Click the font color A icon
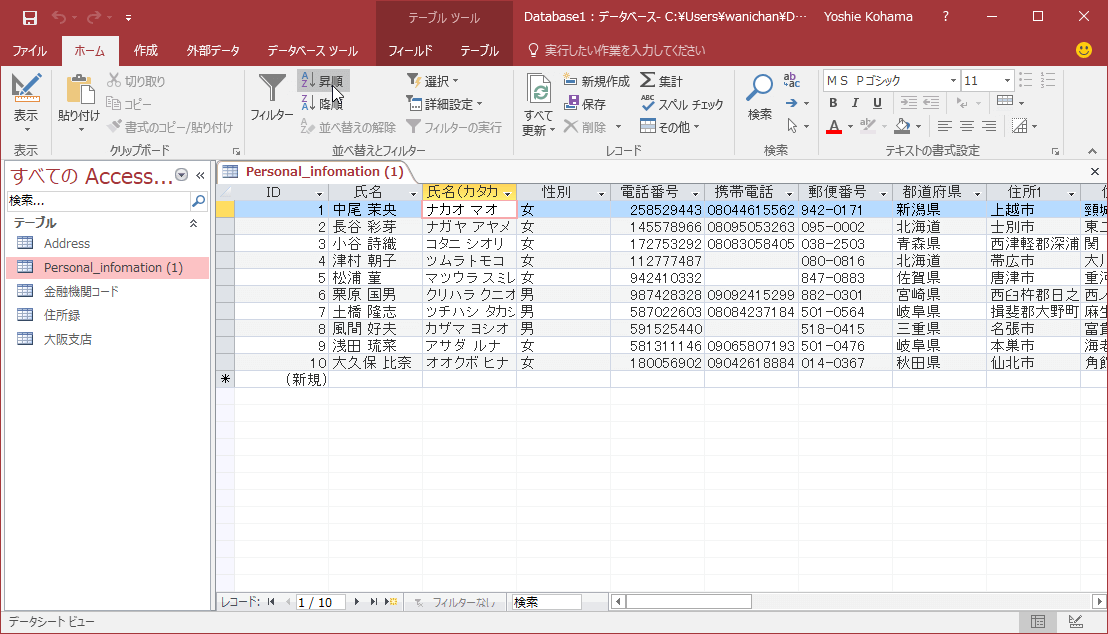The height and width of the screenshot is (634, 1108). pos(834,127)
